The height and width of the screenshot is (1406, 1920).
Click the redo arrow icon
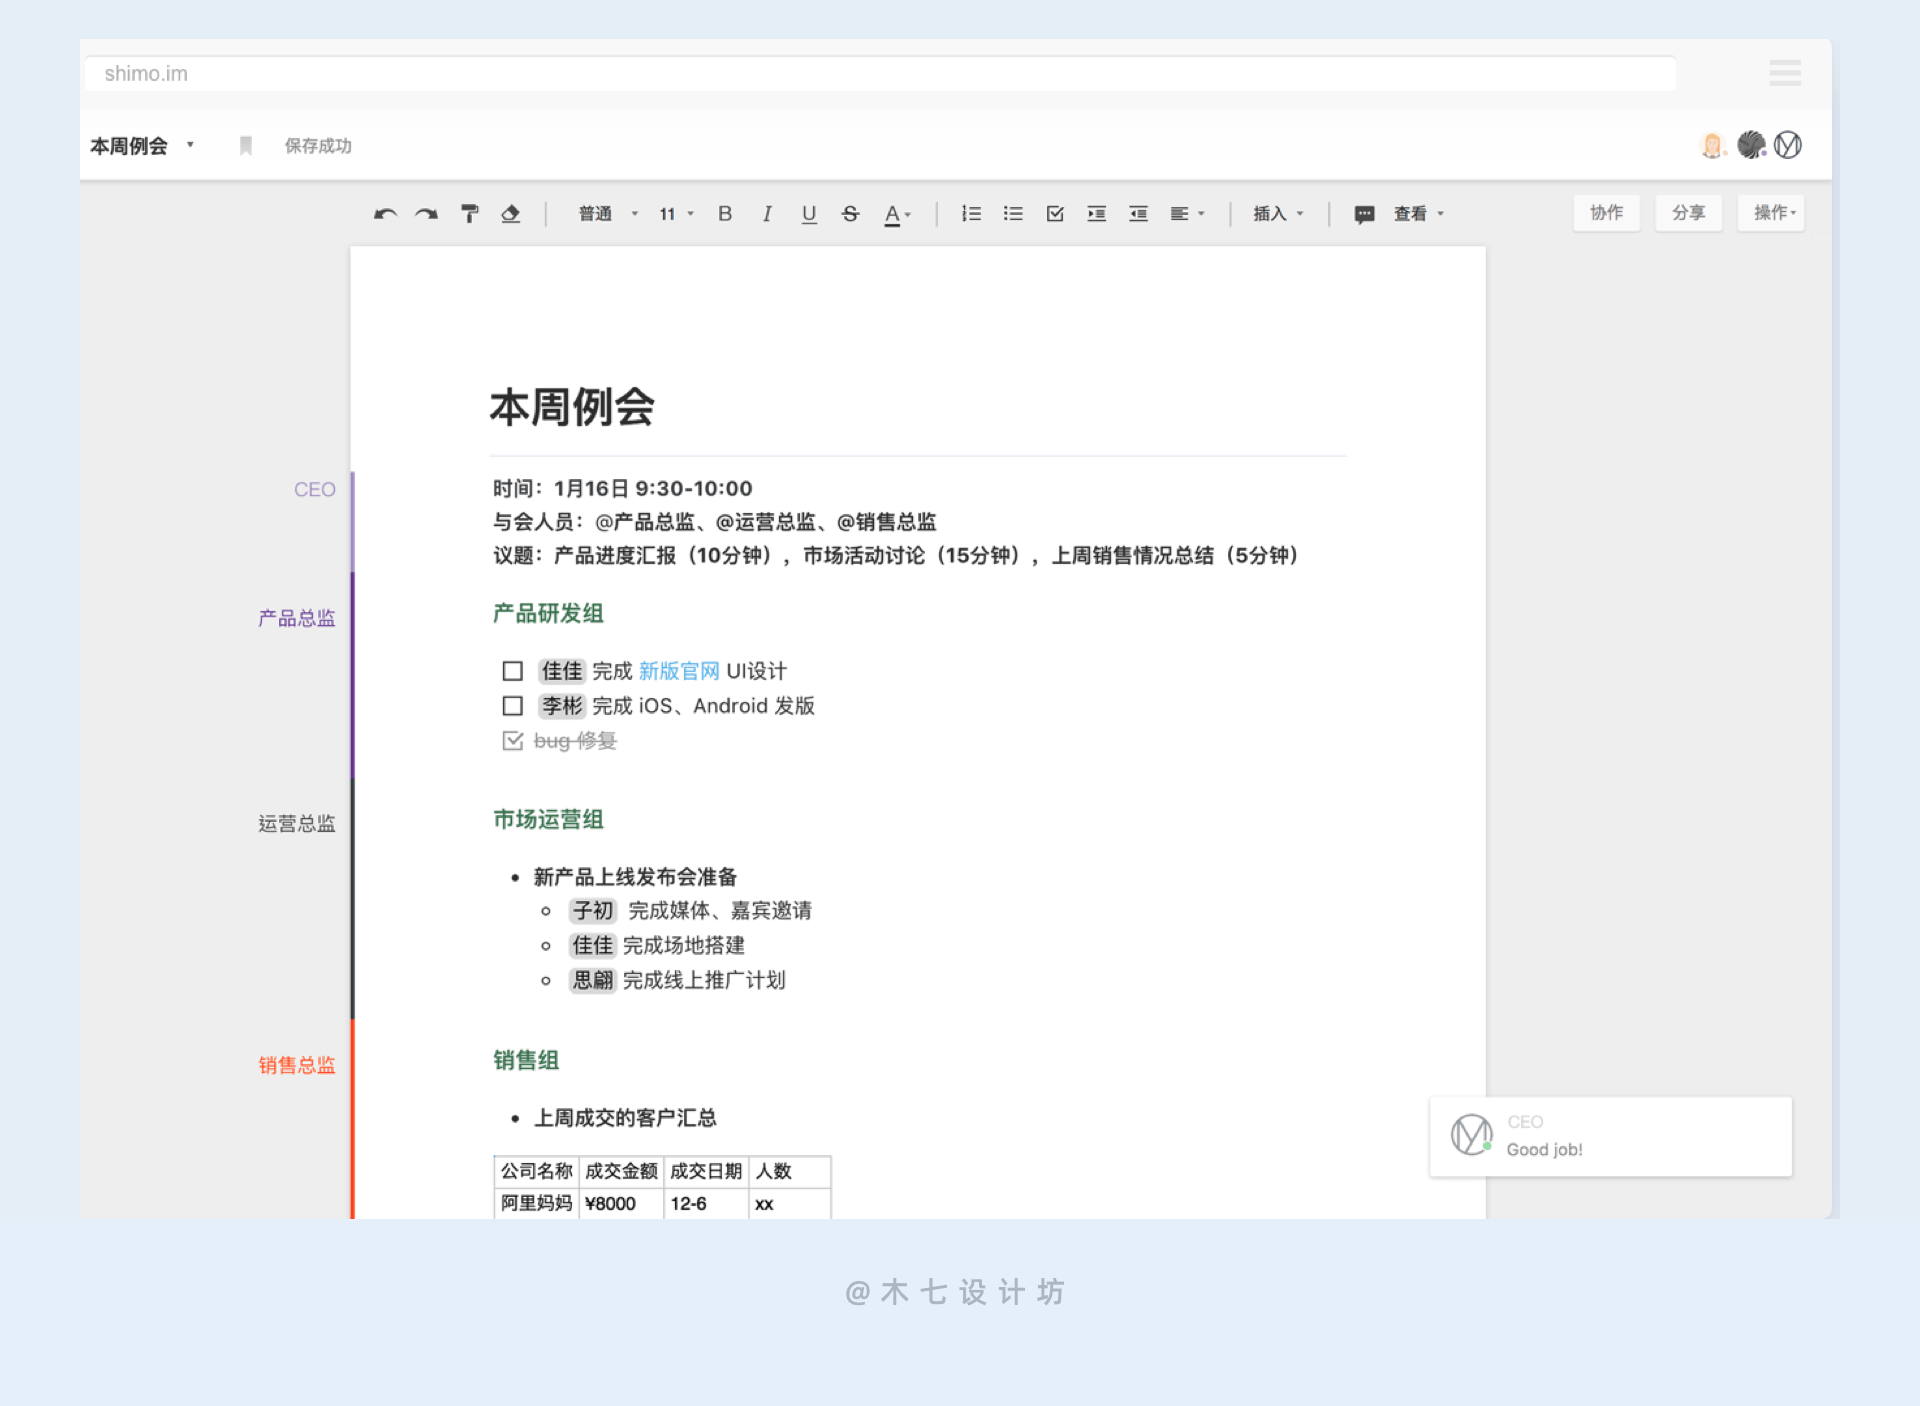tap(427, 214)
